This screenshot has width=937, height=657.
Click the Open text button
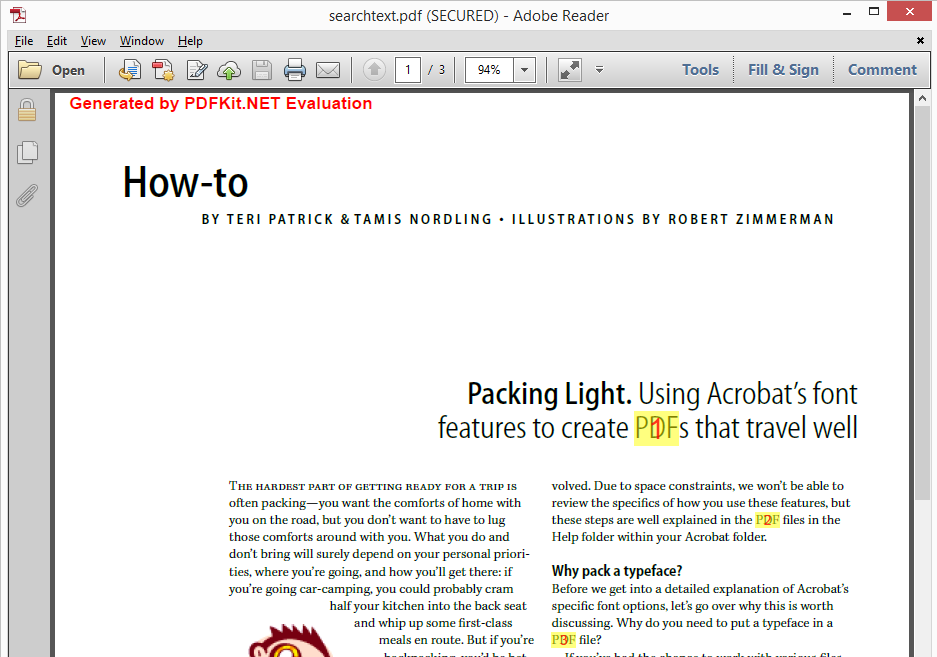click(x=68, y=70)
